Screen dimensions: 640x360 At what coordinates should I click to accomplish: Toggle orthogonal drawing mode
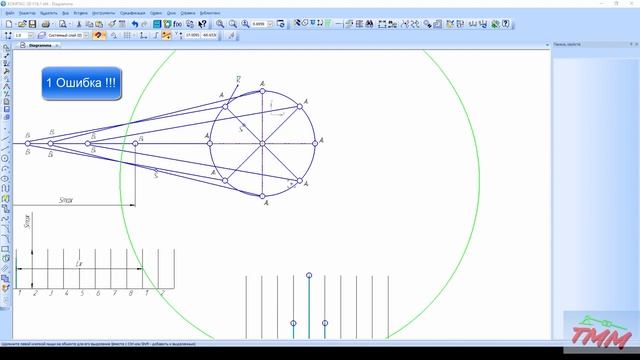[x=156, y=36]
